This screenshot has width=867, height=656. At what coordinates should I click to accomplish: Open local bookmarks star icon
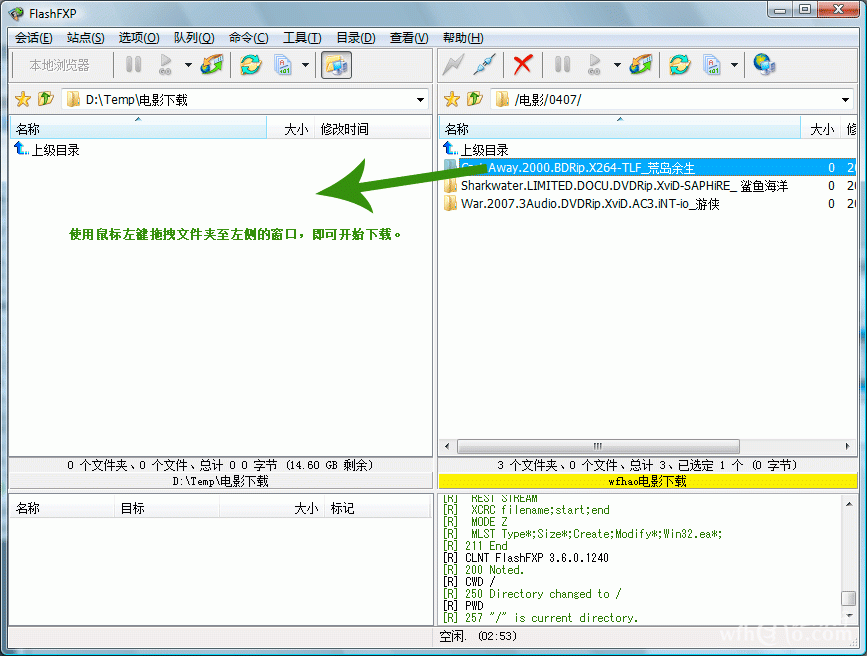pos(23,100)
